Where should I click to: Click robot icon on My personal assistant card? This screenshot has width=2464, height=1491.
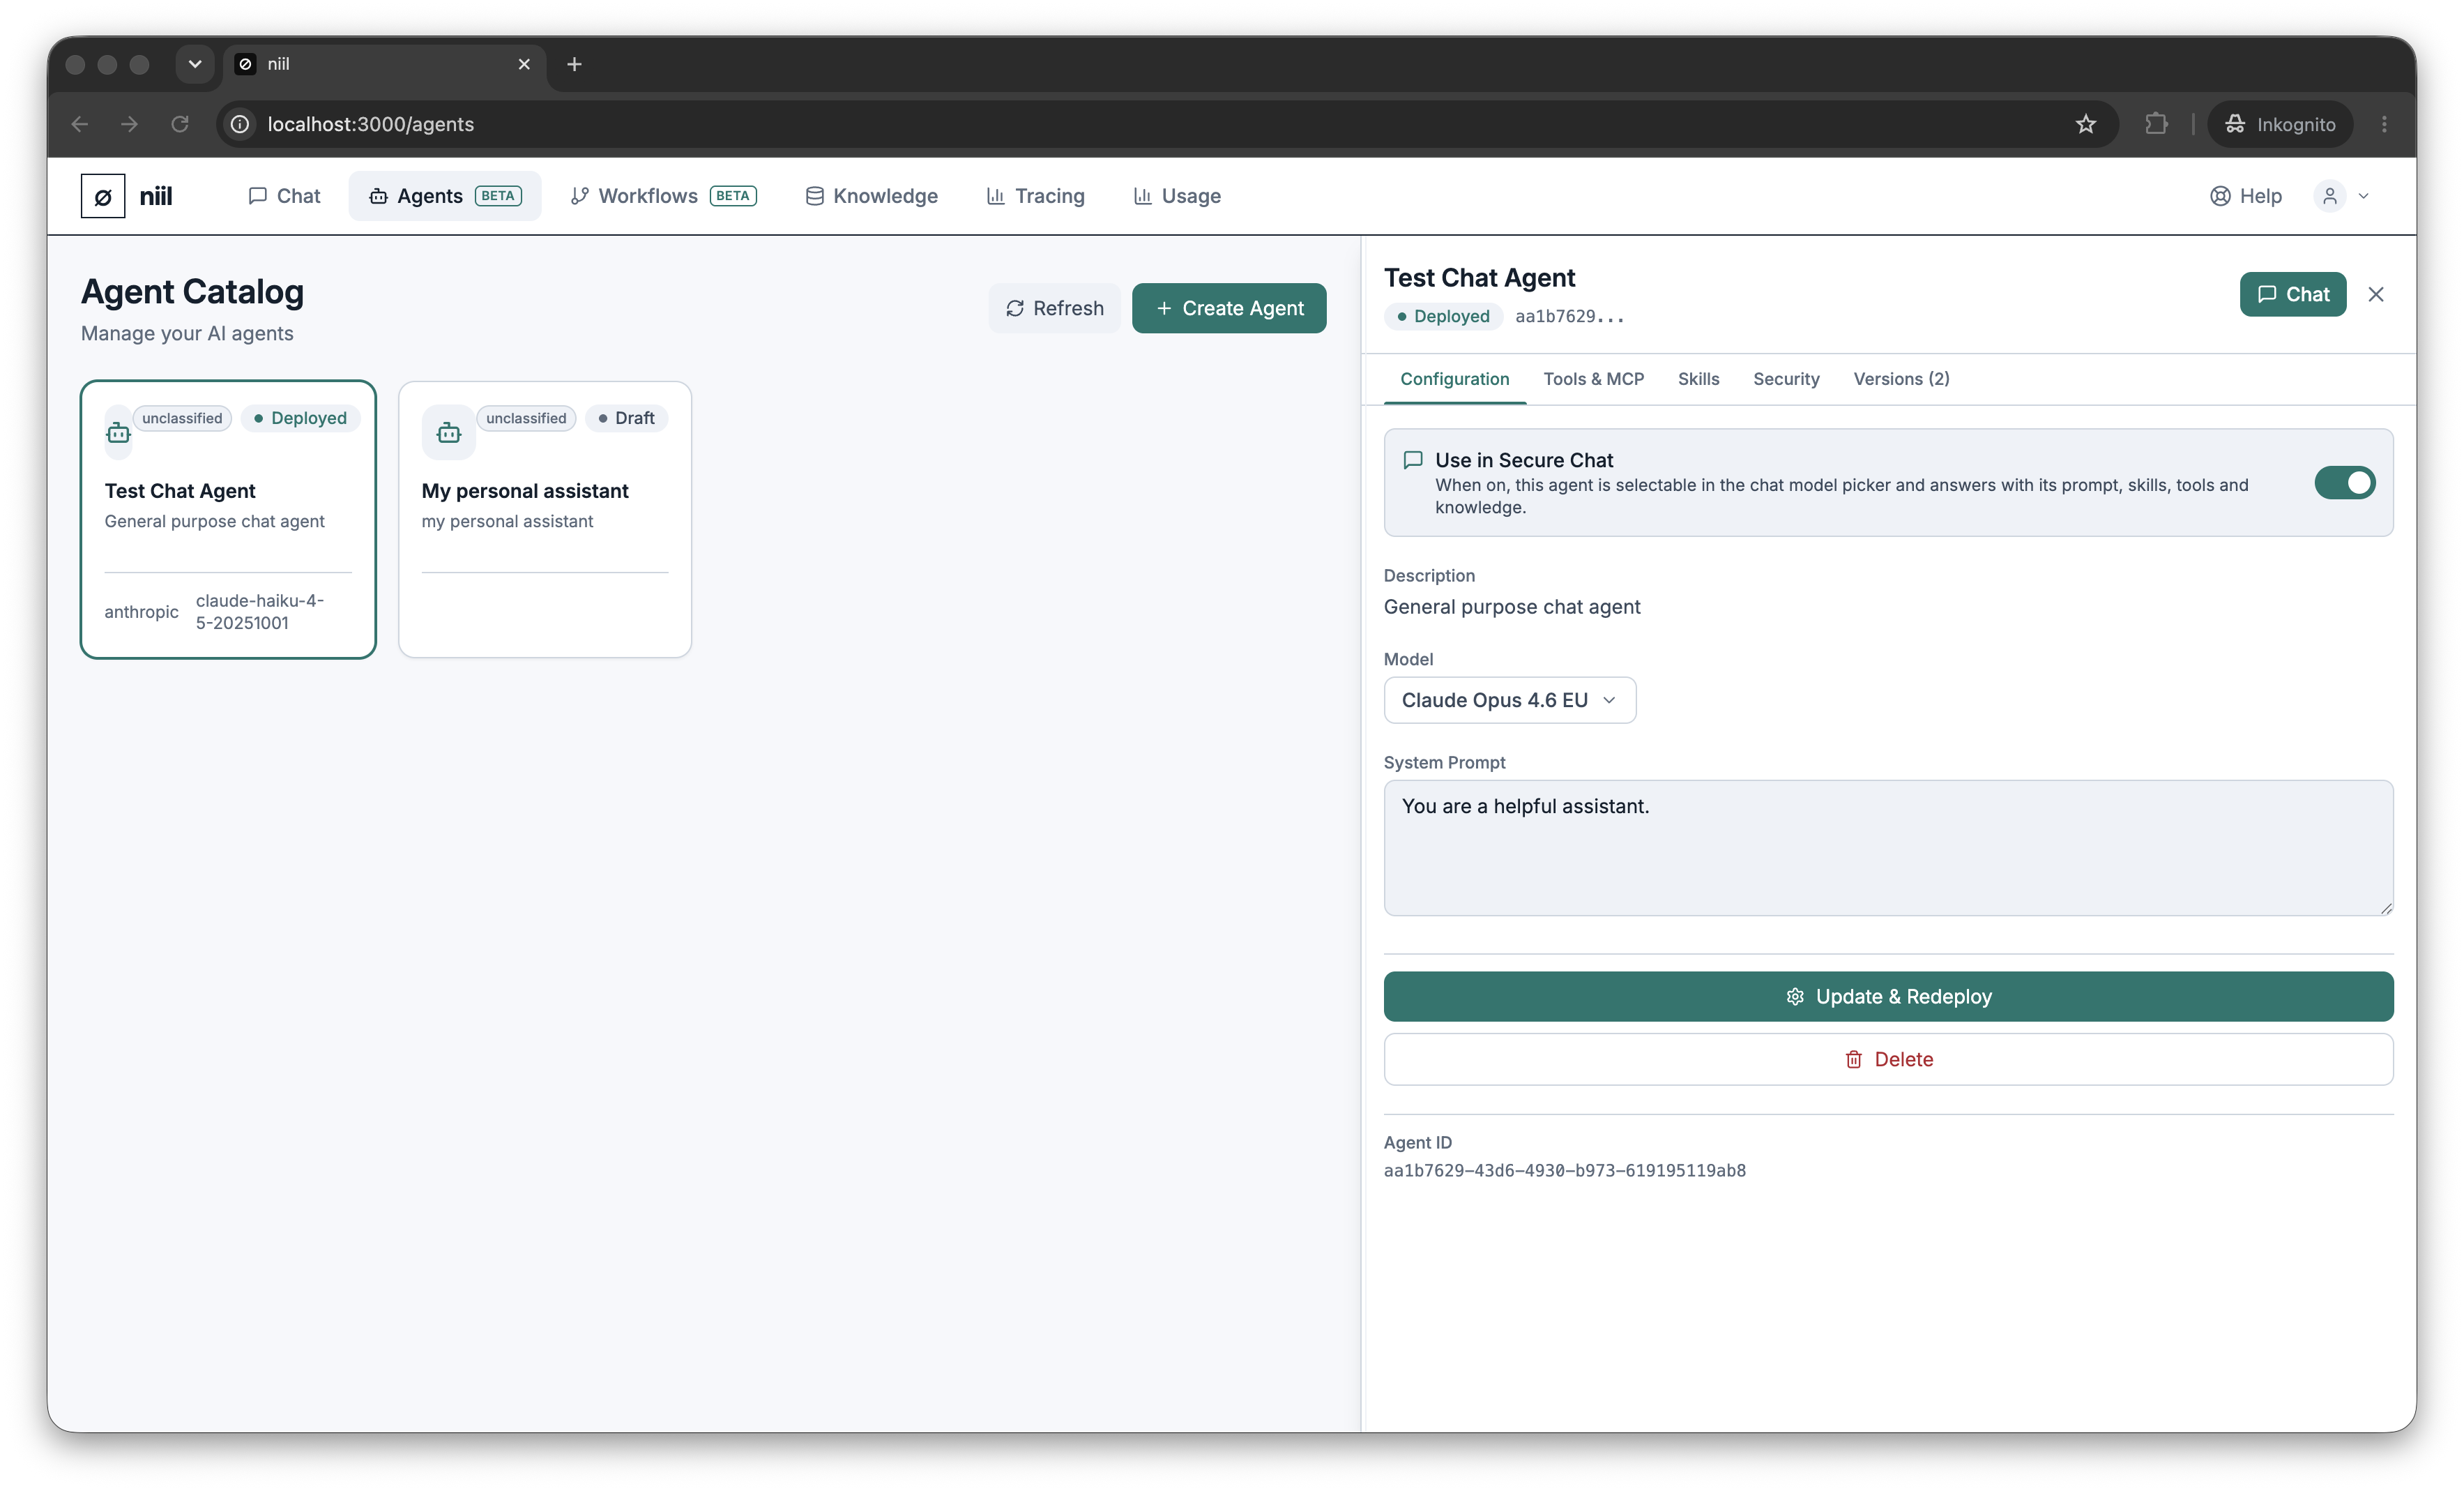[x=449, y=433]
